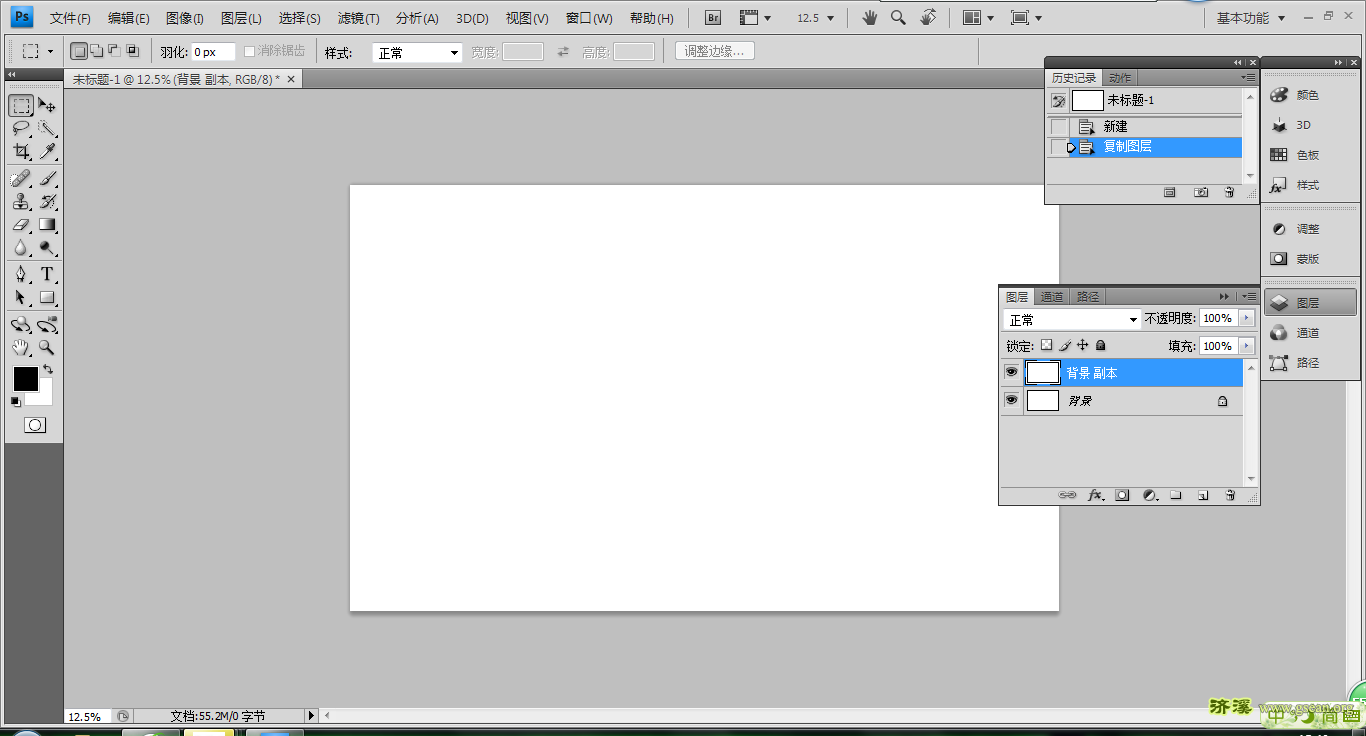Select the History Brush tool

[x=47, y=202]
